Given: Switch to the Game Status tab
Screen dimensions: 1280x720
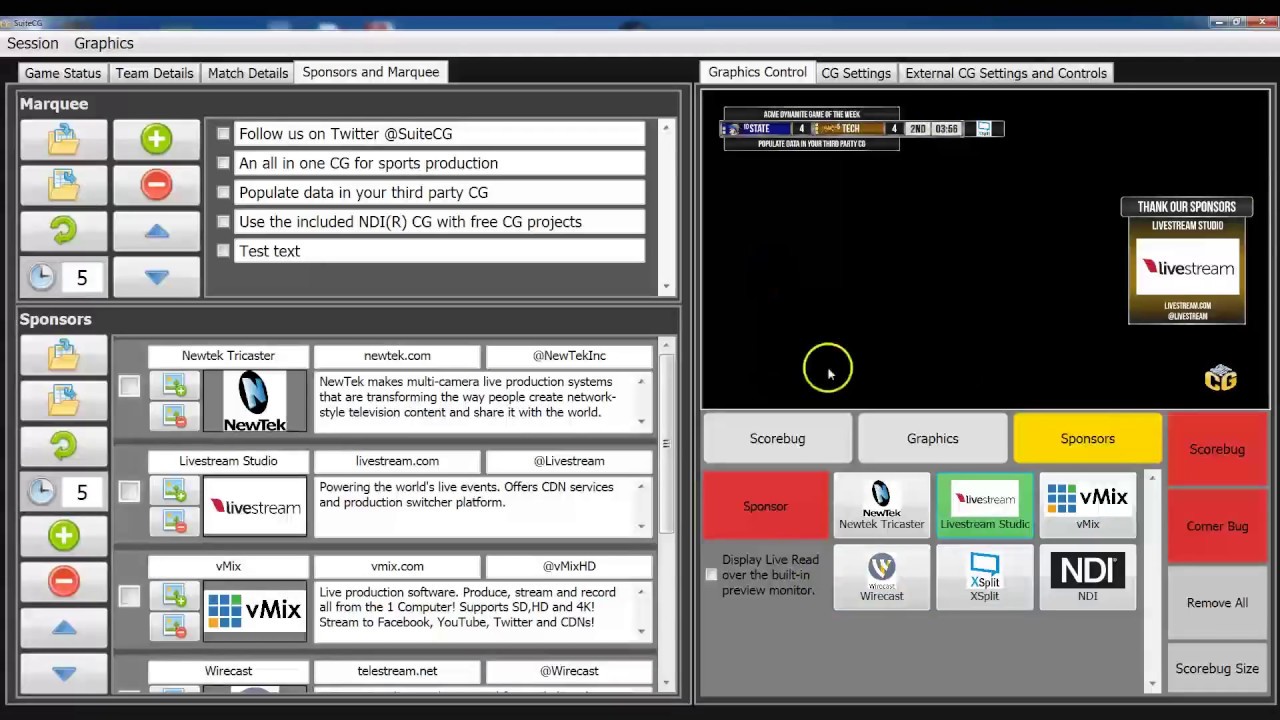Looking at the screenshot, I should 63,73.
